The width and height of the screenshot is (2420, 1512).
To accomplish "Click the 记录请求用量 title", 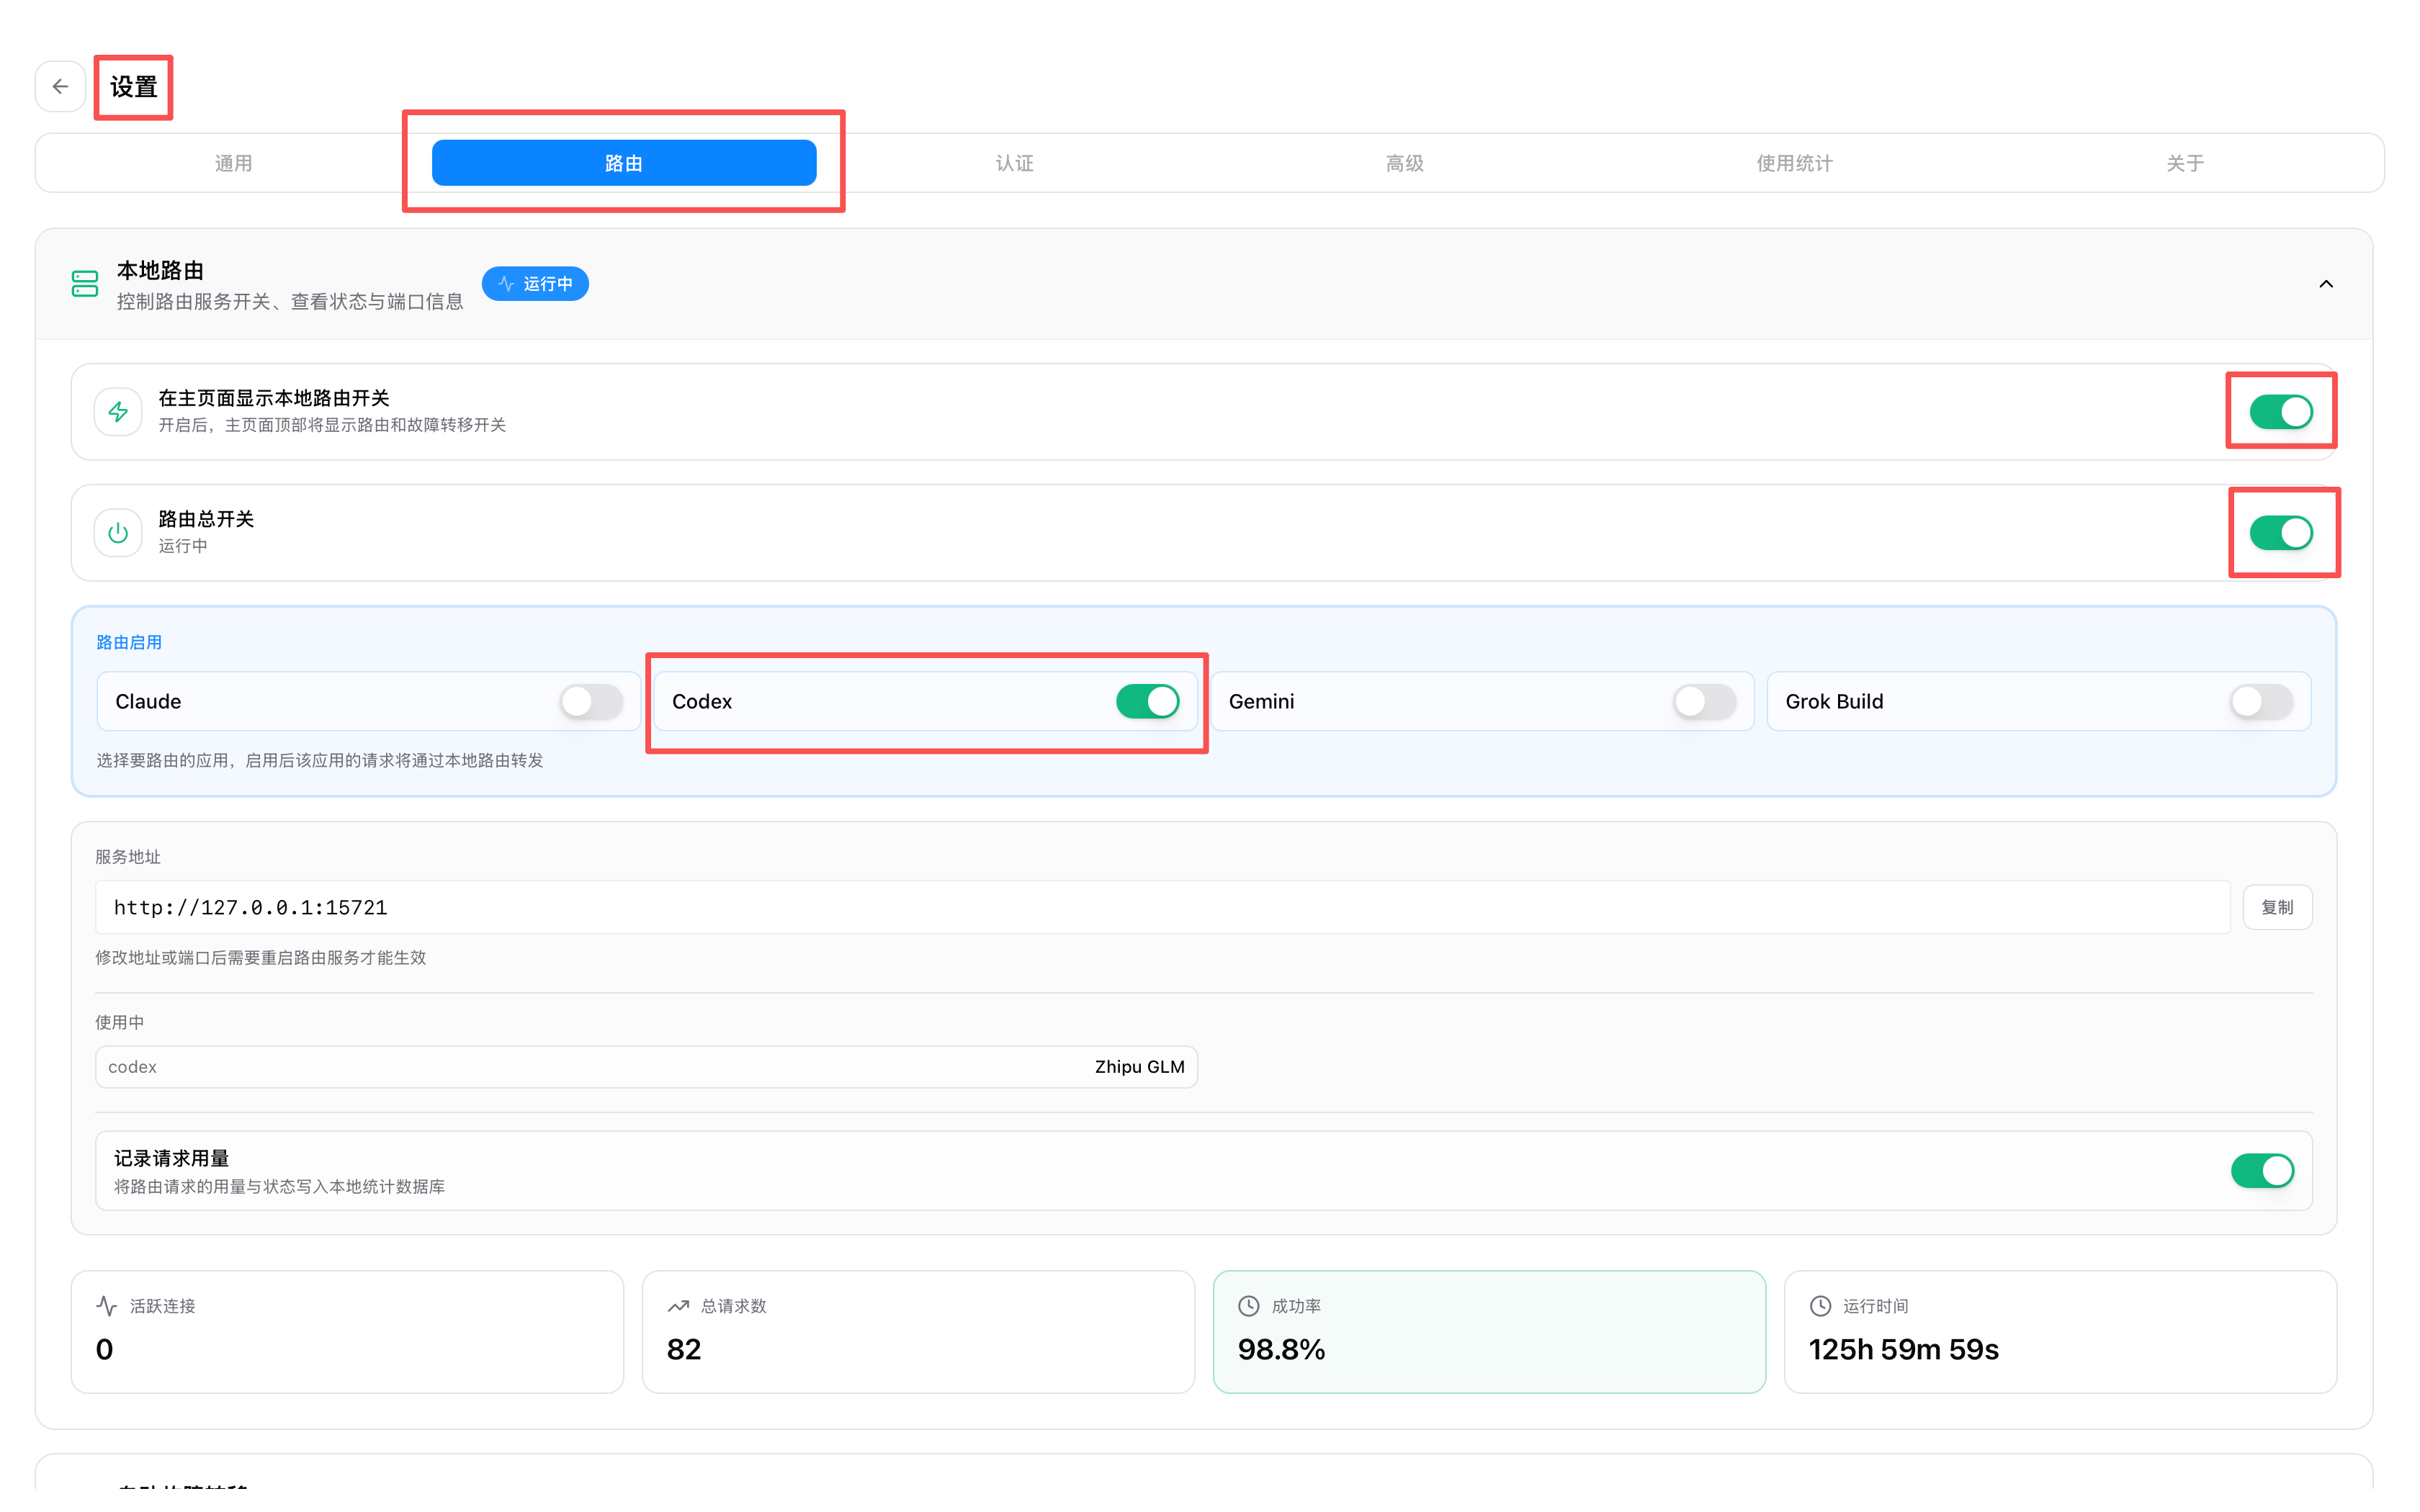I will [x=171, y=1158].
